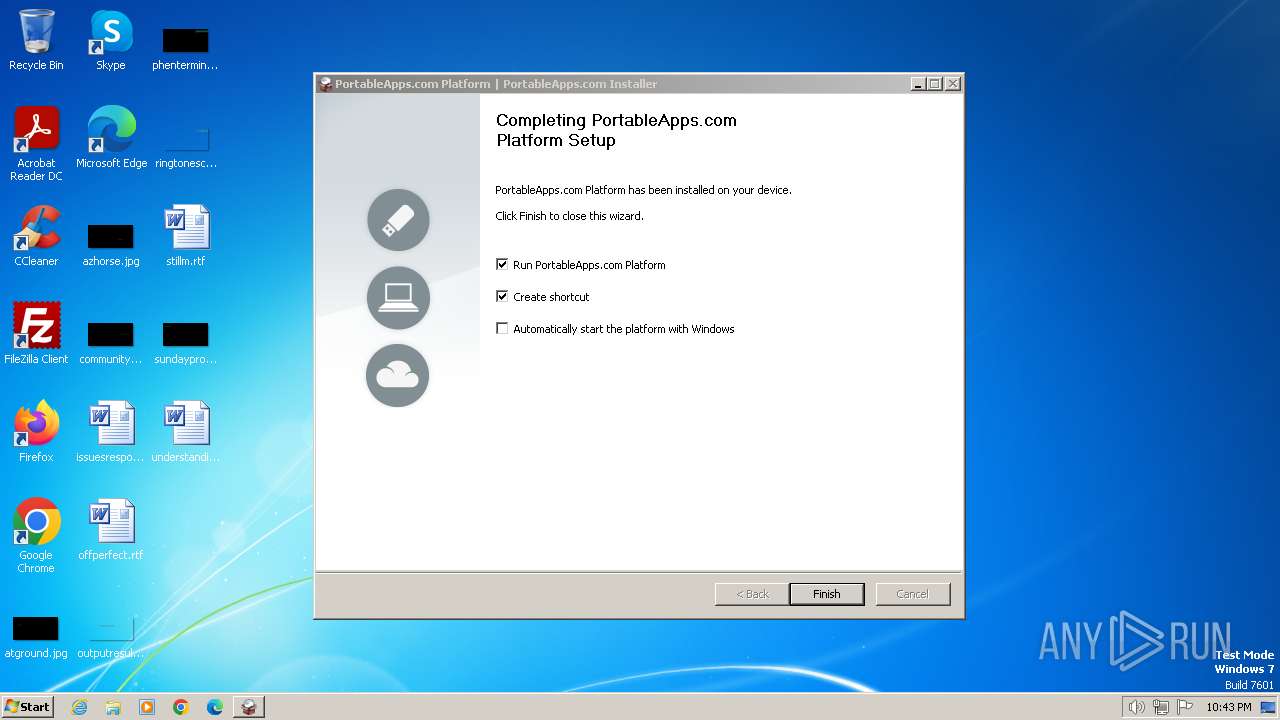
Task: Select atground.jpg file on desktop
Action: (36, 638)
